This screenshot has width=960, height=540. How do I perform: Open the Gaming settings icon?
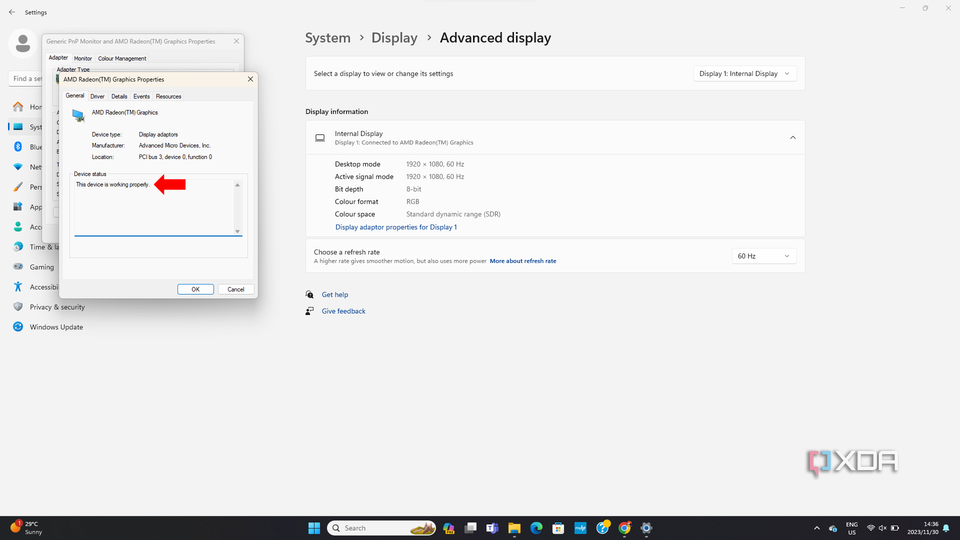click(x=18, y=267)
